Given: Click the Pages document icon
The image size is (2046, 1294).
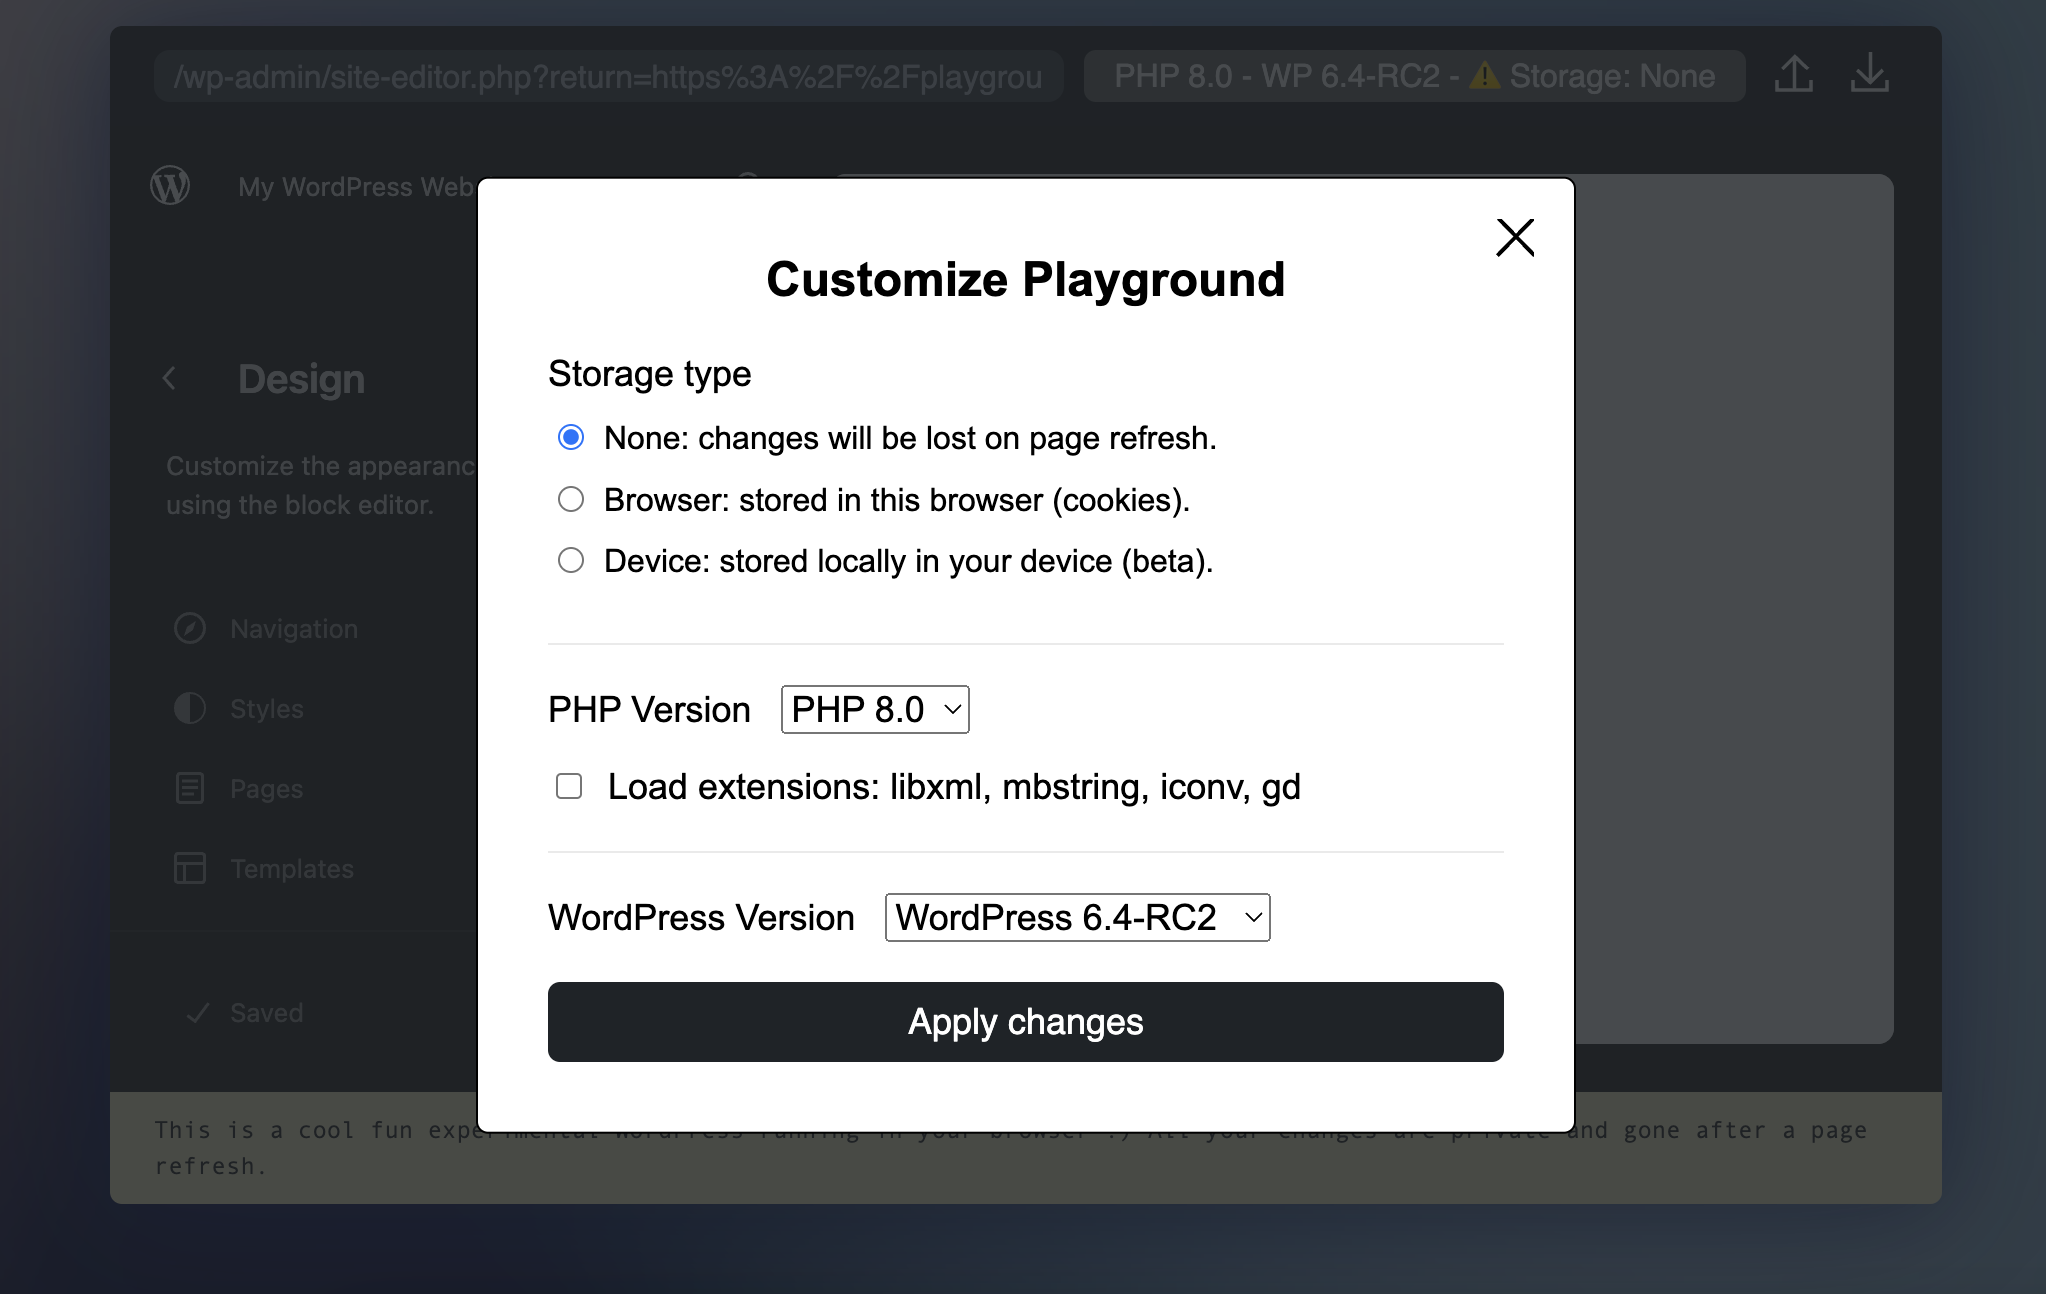Looking at the screenshot, I should (190, 789).
